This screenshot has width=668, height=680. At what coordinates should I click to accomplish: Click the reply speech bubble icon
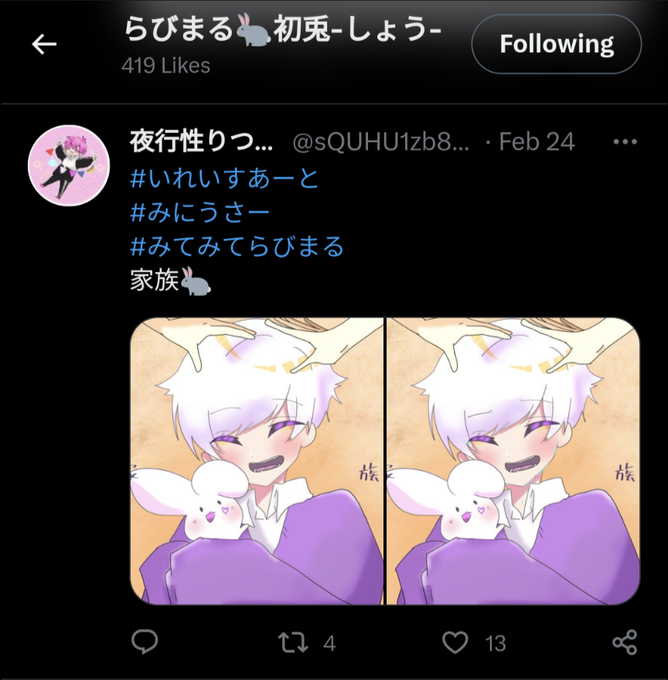pyautogui.click(x=144, y=642)
